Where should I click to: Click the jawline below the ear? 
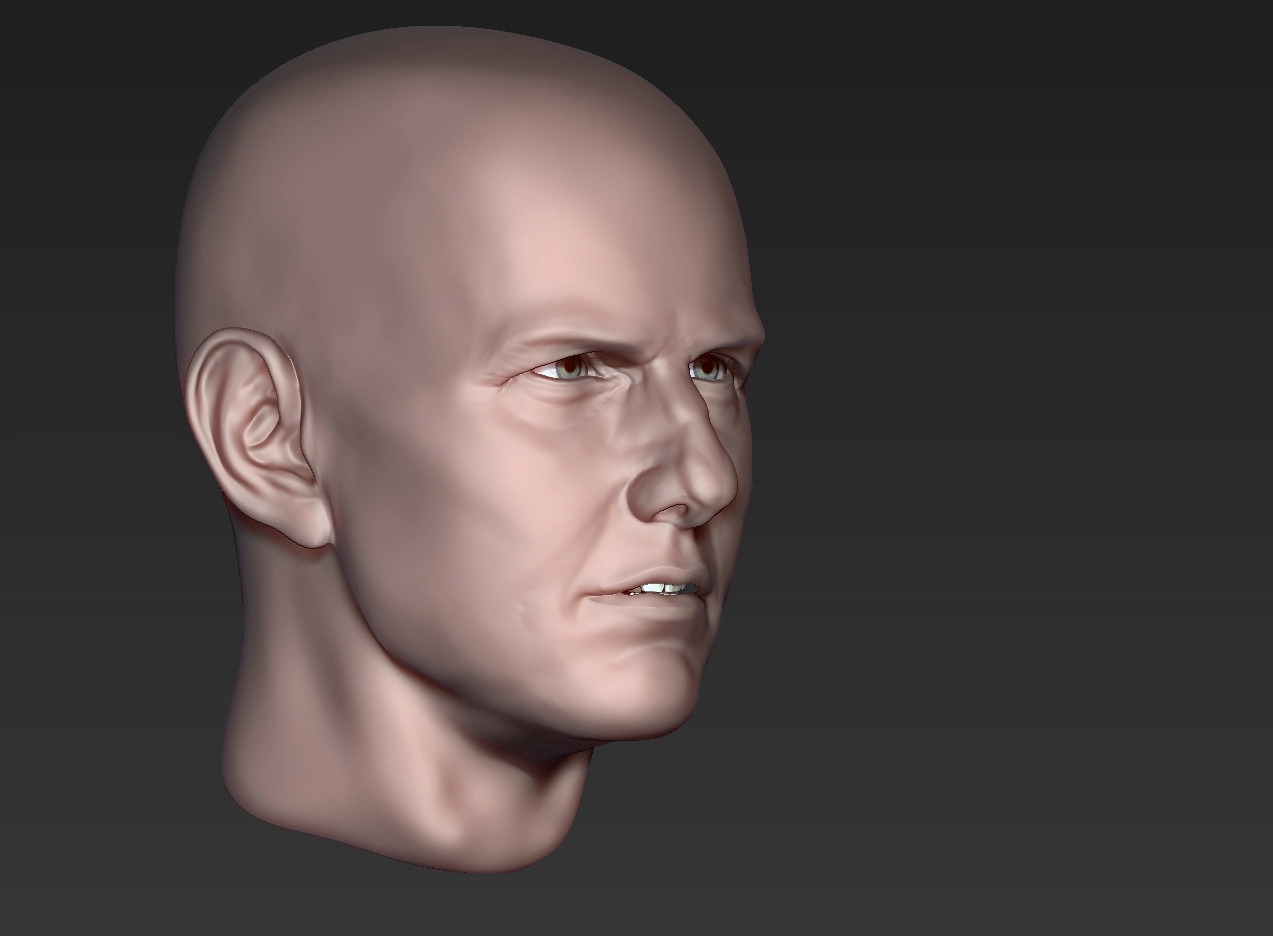[x=400, y=640]
